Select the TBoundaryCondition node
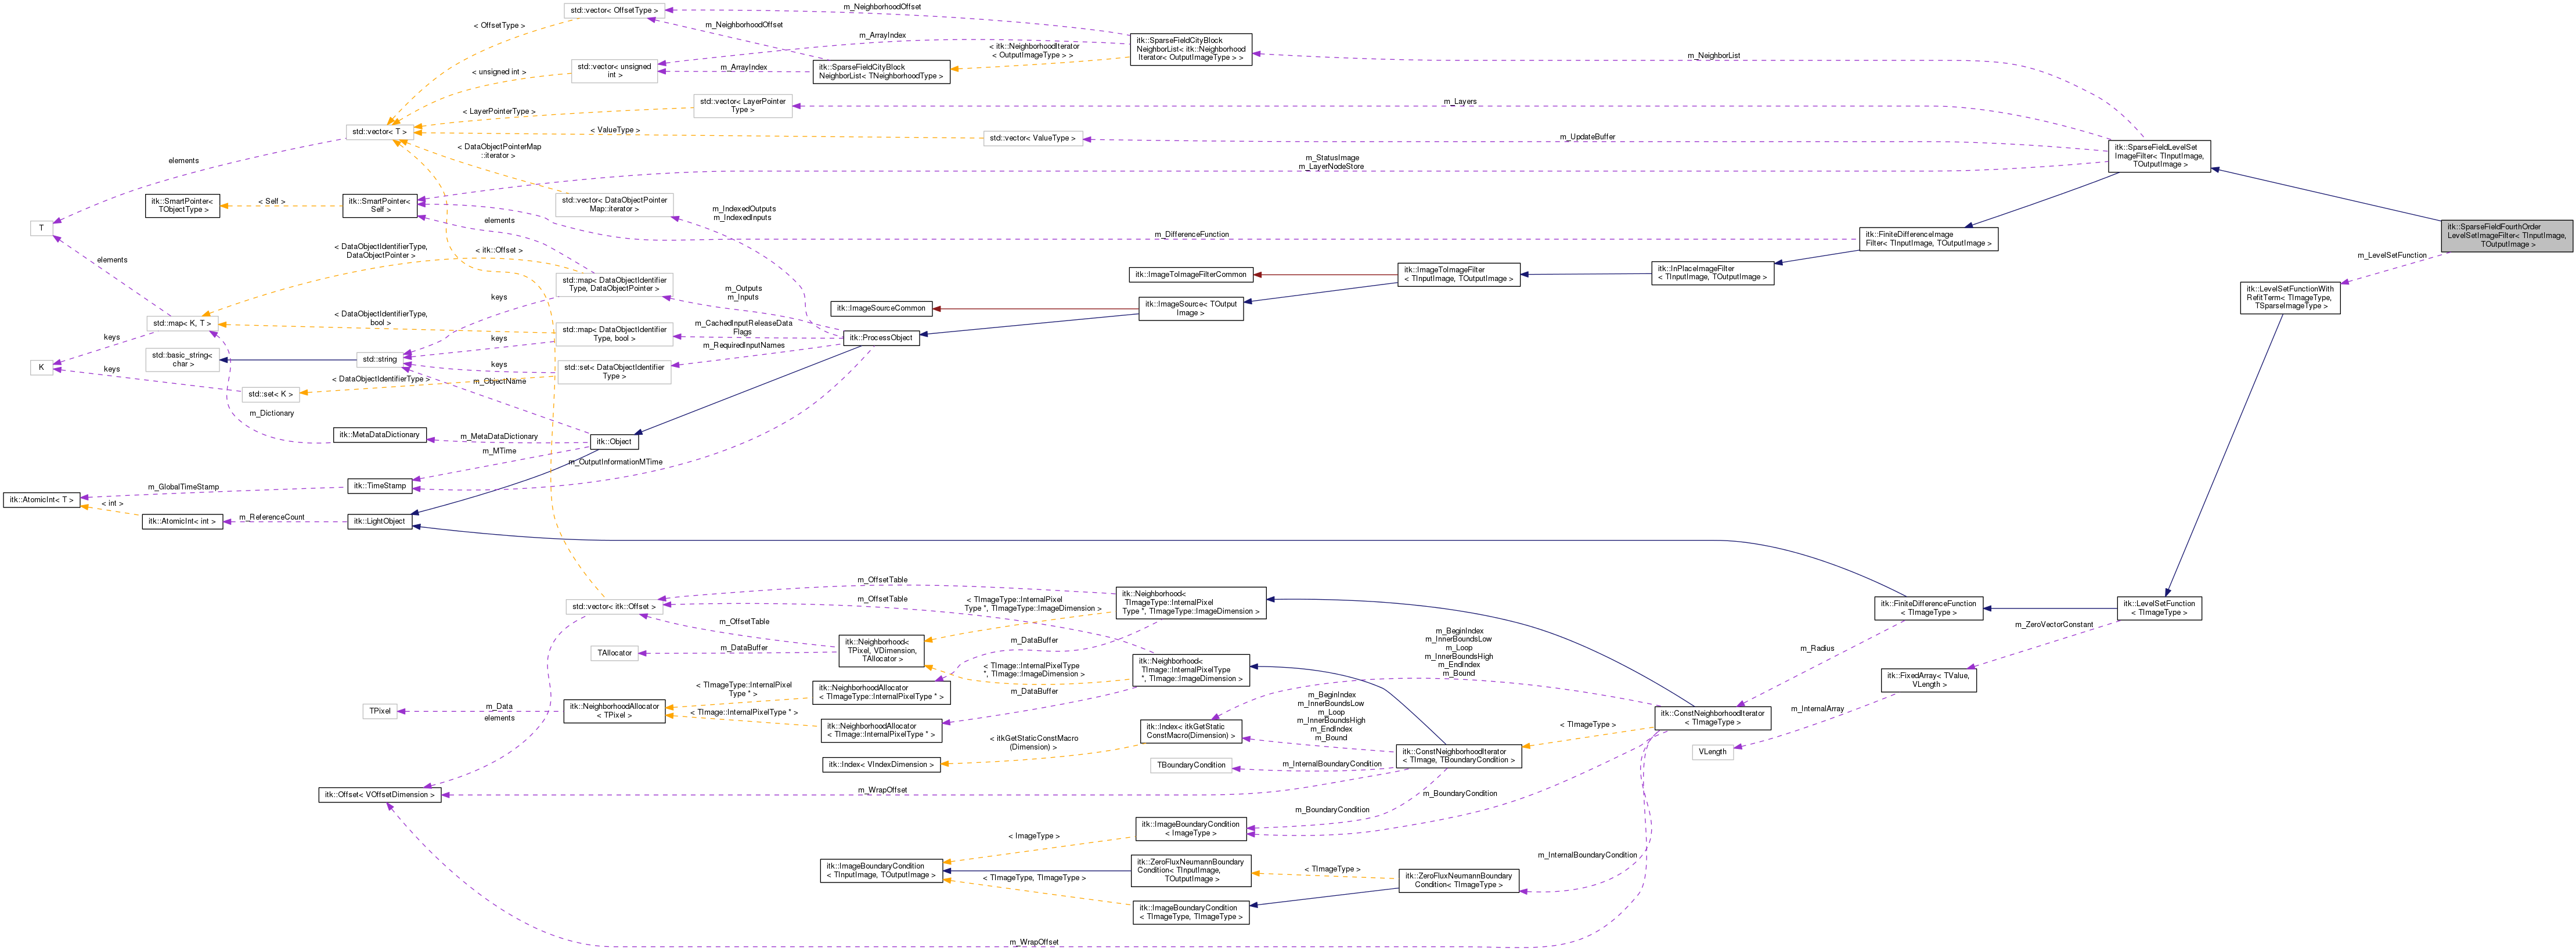This screenshot has width=2576, height=951. 1190,765
